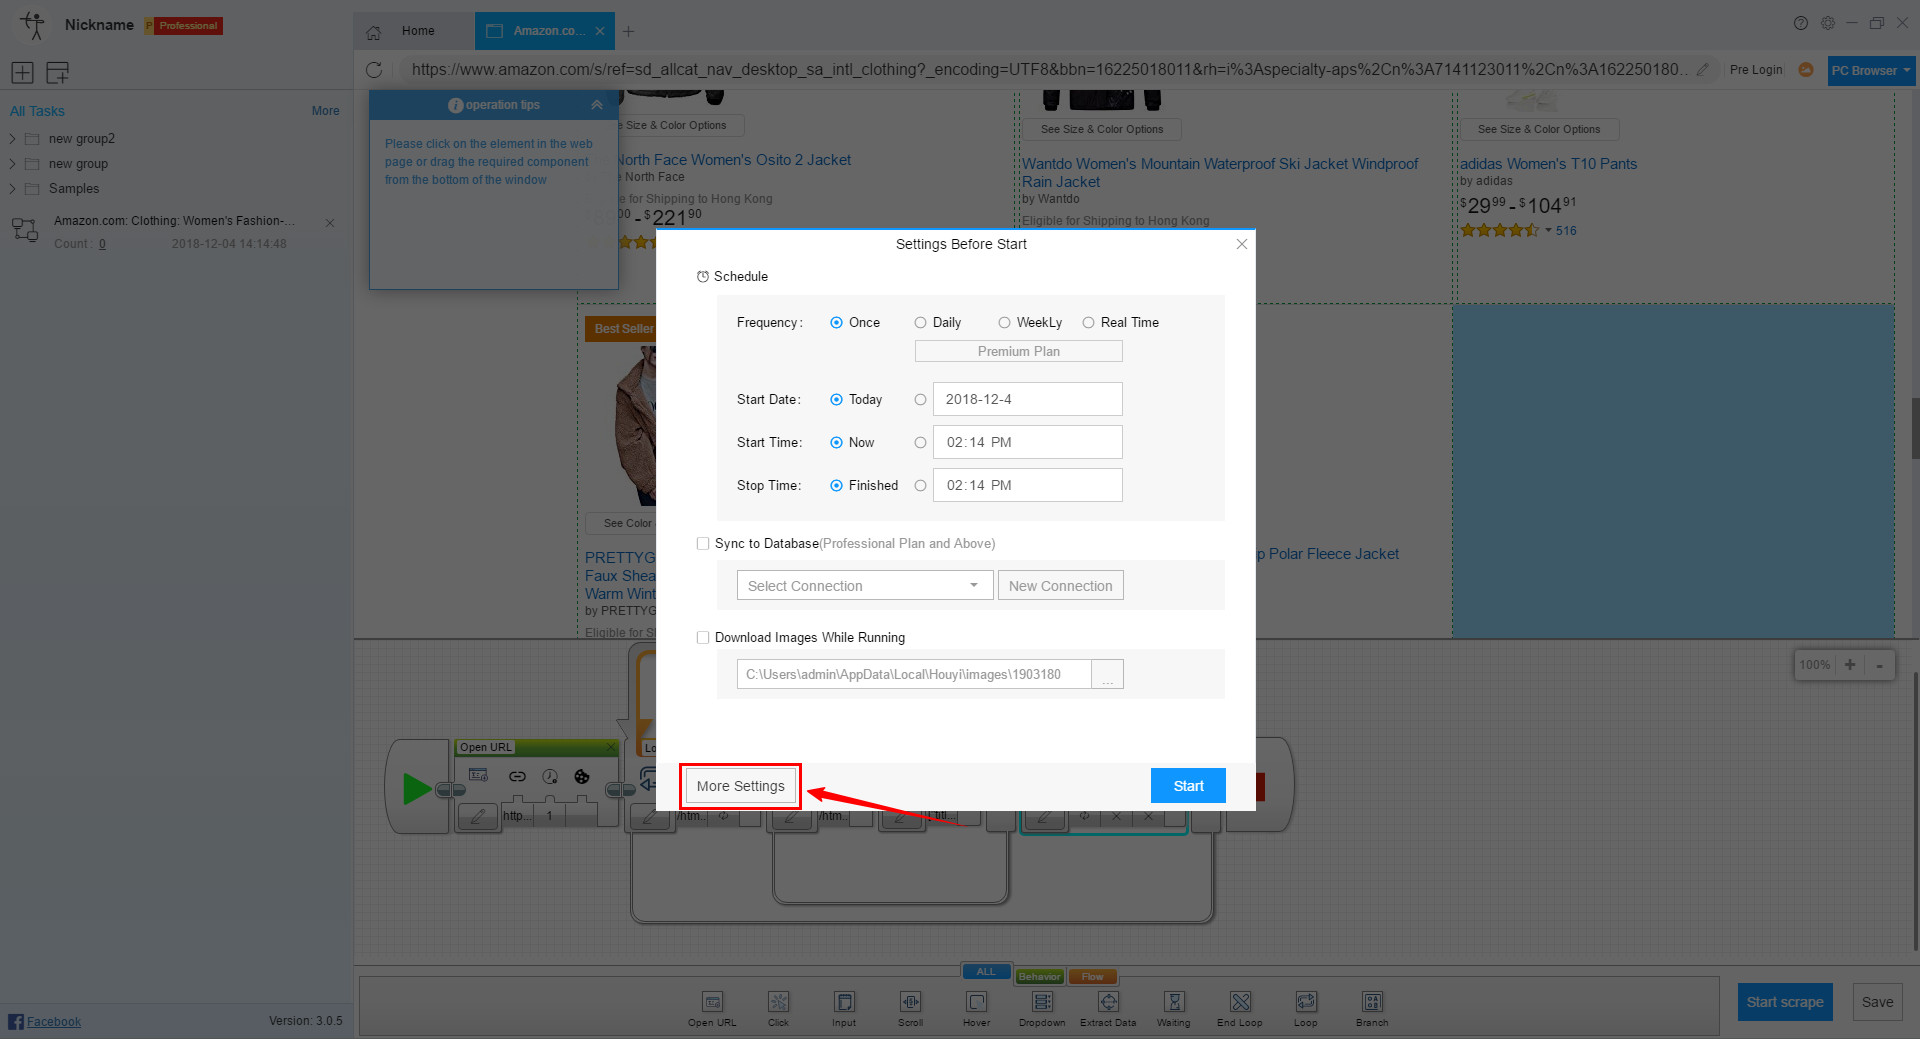
Task: Select the WeekLy frequency option
Action: pos(1004,323)
